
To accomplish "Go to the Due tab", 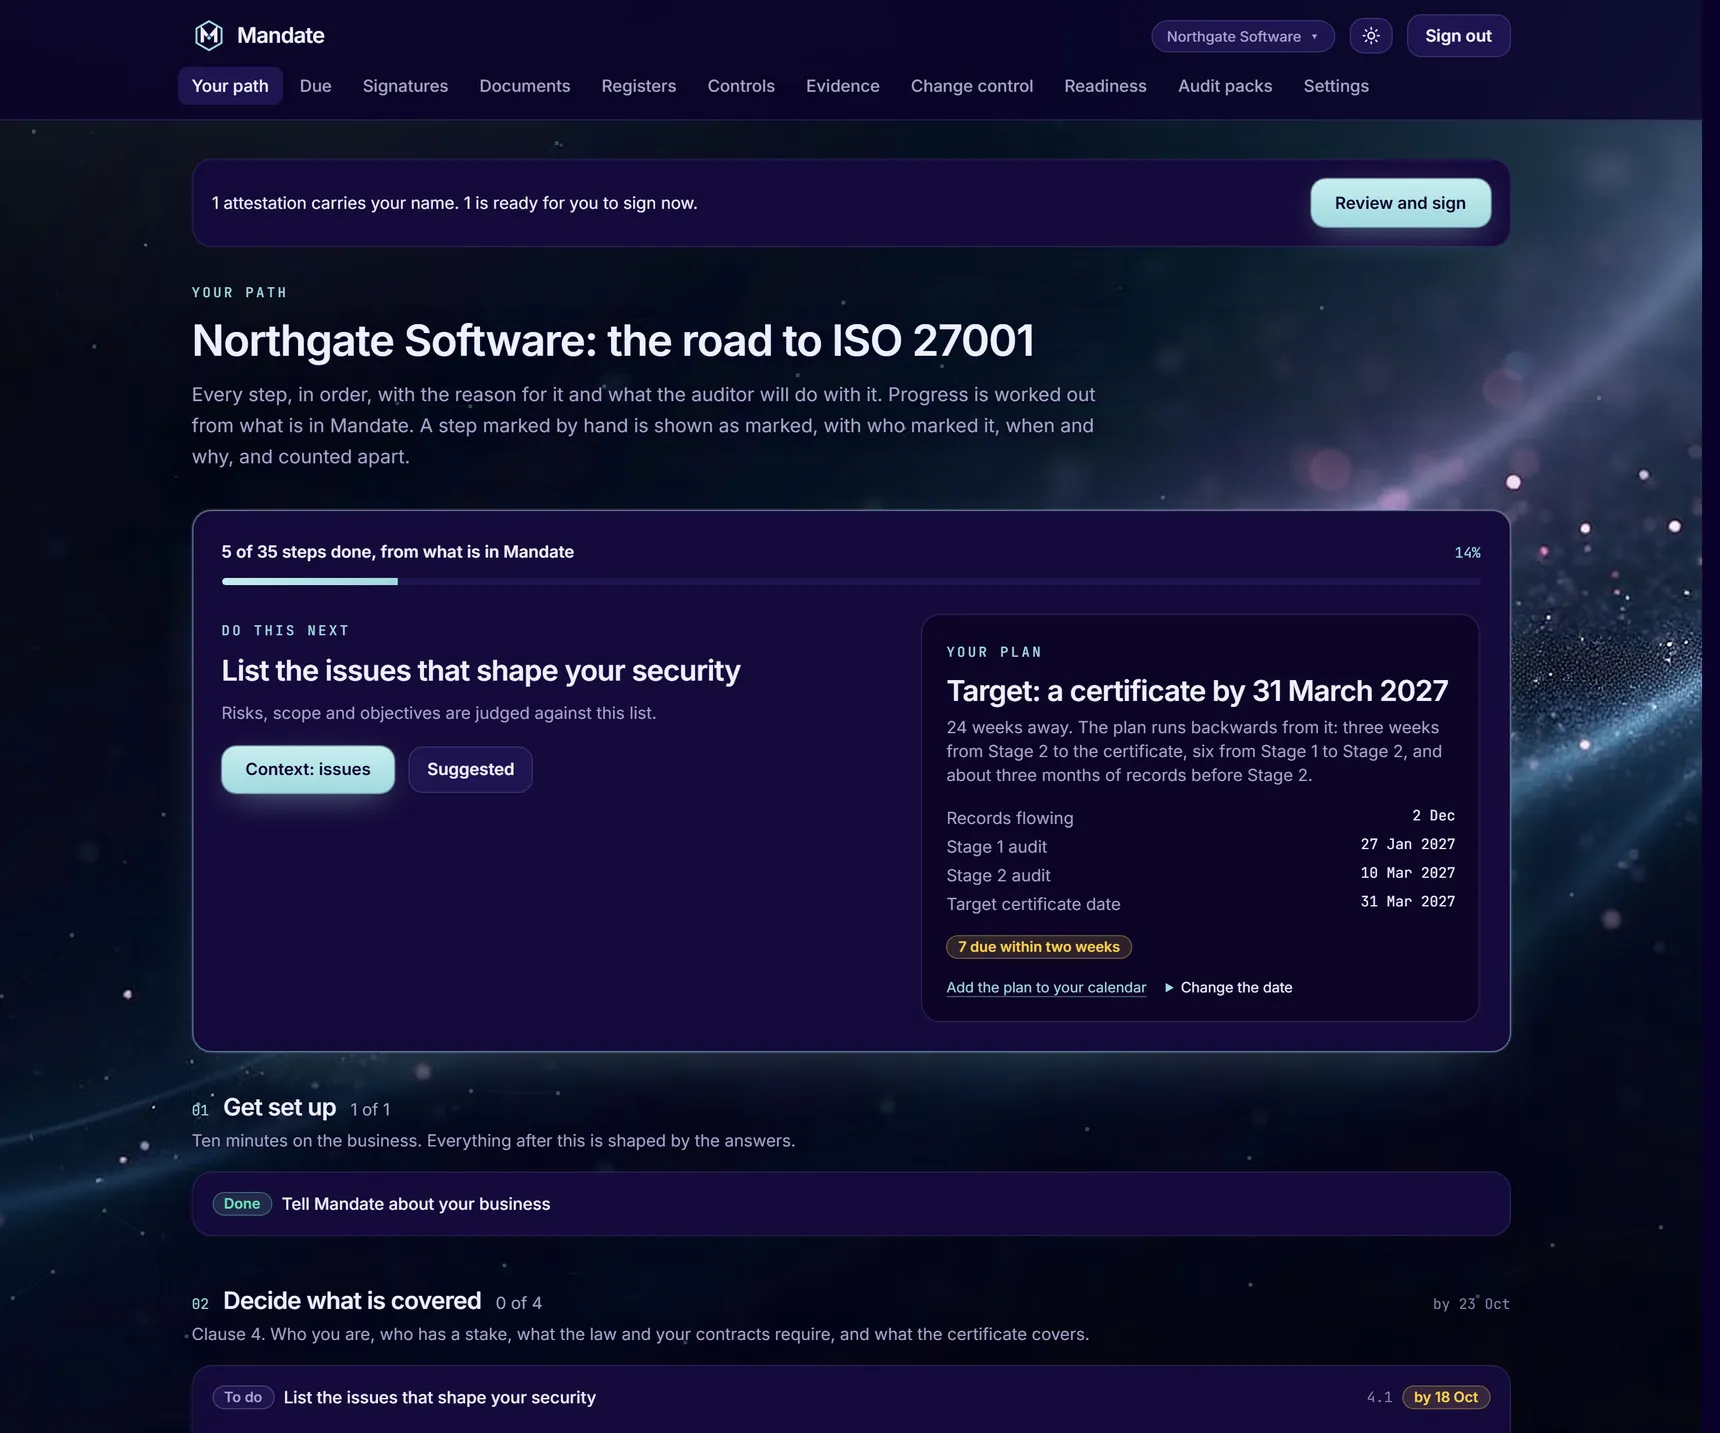I will tap(315, 86).
